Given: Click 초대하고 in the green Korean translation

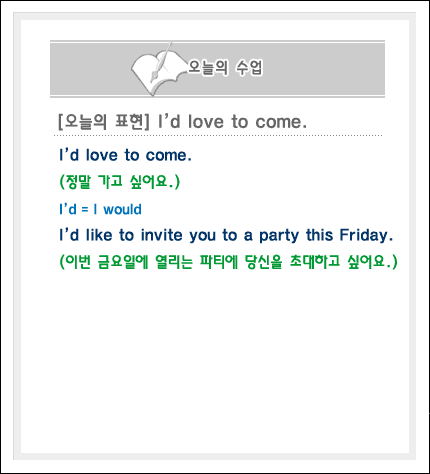Looking at the screenshot, I should pyautogui.click(x=315, y=261).
